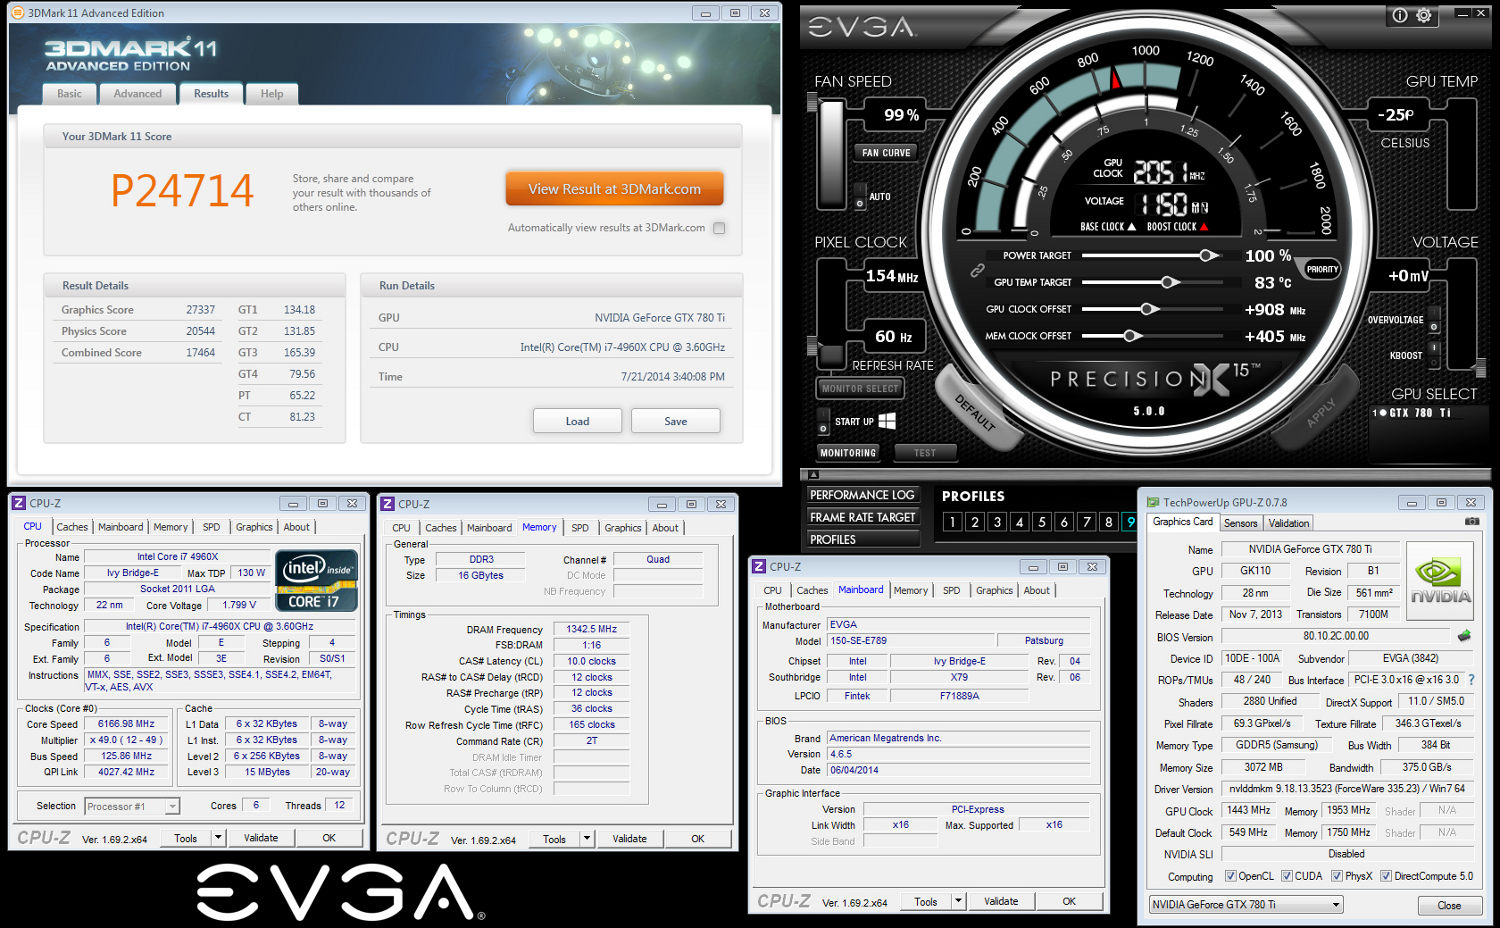Open the Caches tab in CPU-Z Mainboard window
This screenshot has width=1500, height=928.
(x=812, y=591)
